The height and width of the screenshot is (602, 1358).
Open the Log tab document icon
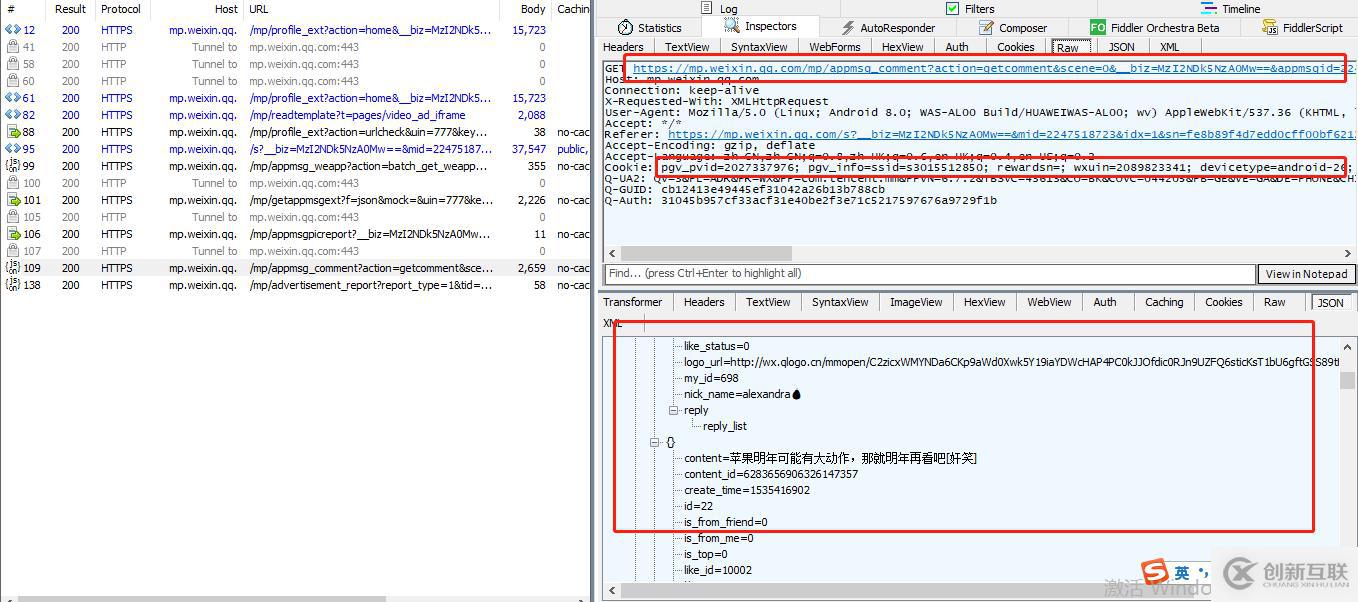tap(706, 8)
